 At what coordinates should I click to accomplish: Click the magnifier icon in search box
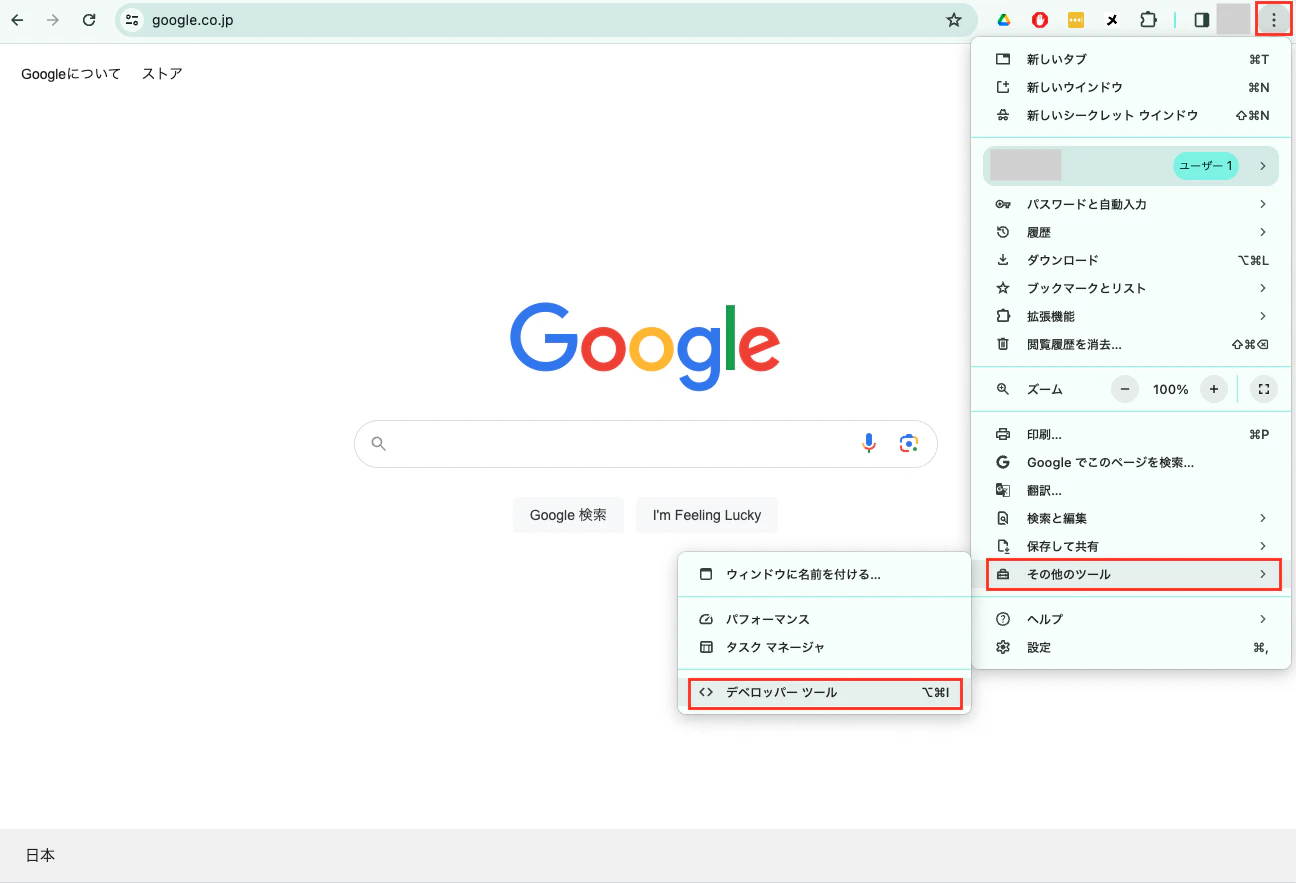click(x=378, y=443)
